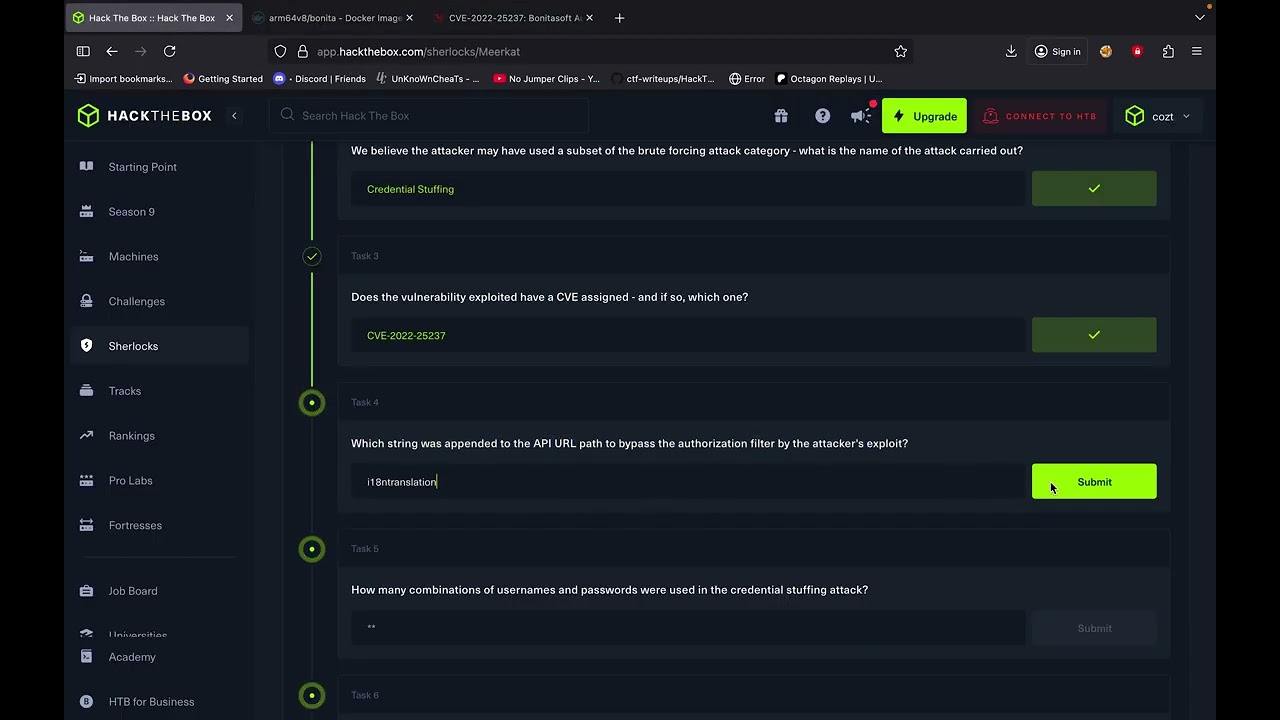Image resolution: width=1280 pixels, height=720 pixels.
Task: Open Challenges in the sidebar
Action: point(136,302)
